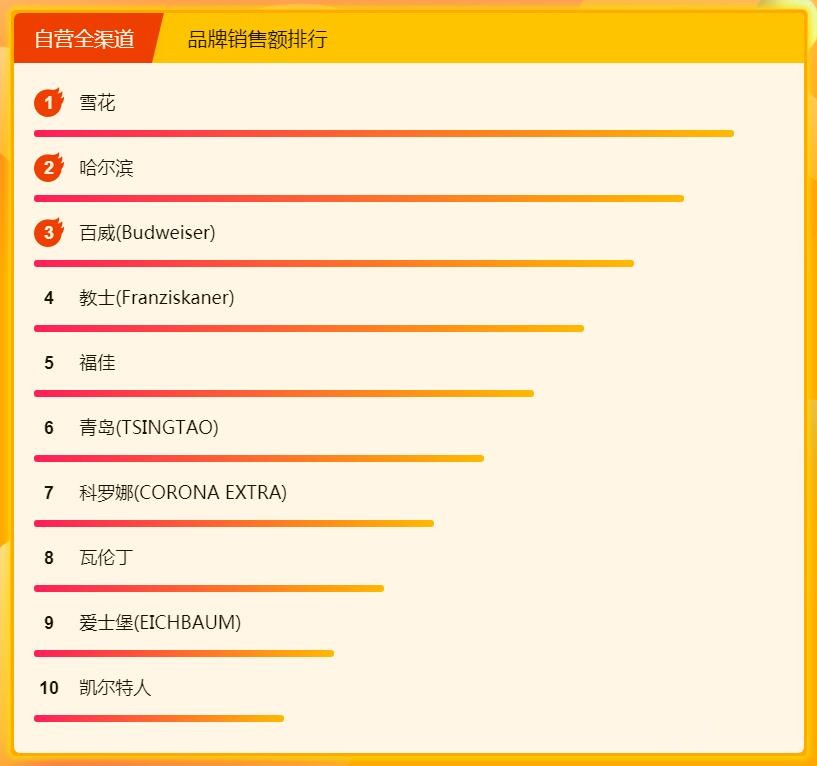Image resolution: width=817 pixels, height=766 pixels.
Task: Click the 百威(Budweiser) brand name
Action: (x=147, y=233)
